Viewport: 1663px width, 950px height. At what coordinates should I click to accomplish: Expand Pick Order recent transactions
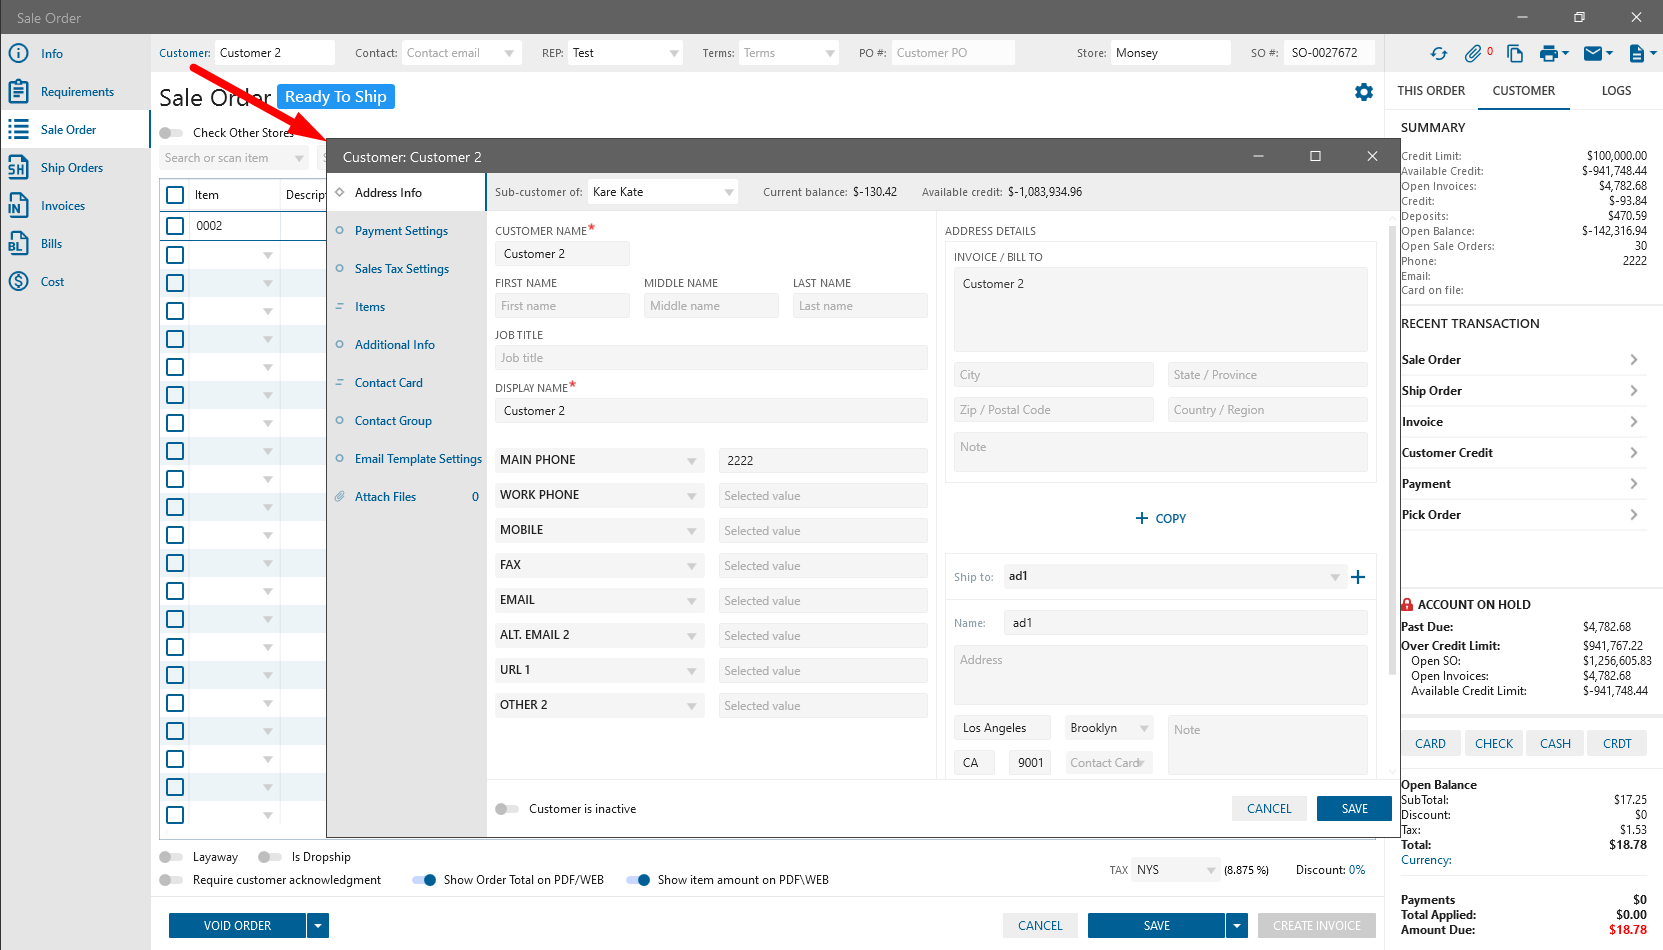click(x=1634, y=515)
